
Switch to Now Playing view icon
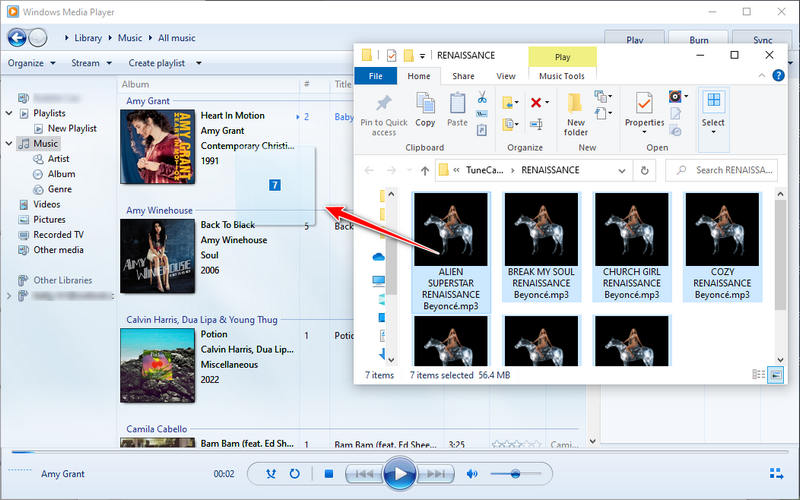click(x=776, y=474)
